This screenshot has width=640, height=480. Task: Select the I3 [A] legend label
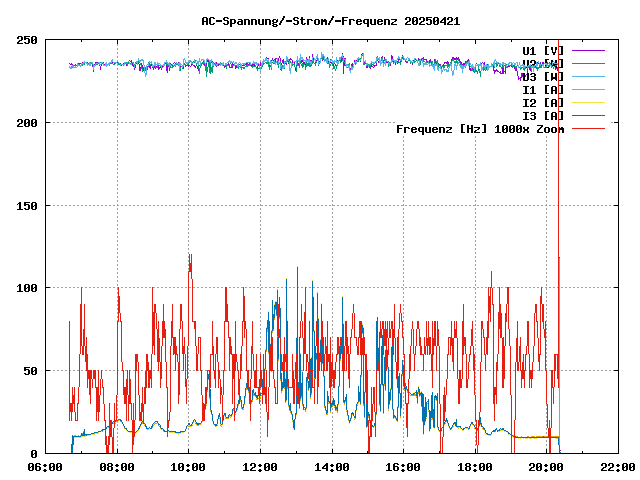coord(543,115)
